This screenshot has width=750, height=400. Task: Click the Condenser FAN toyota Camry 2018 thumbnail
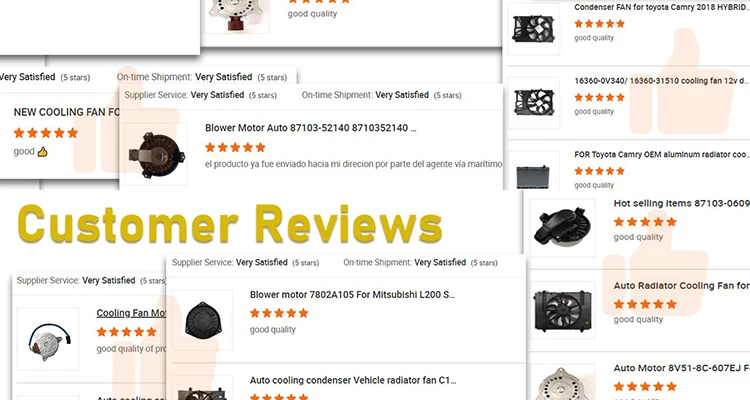[533, 29]
